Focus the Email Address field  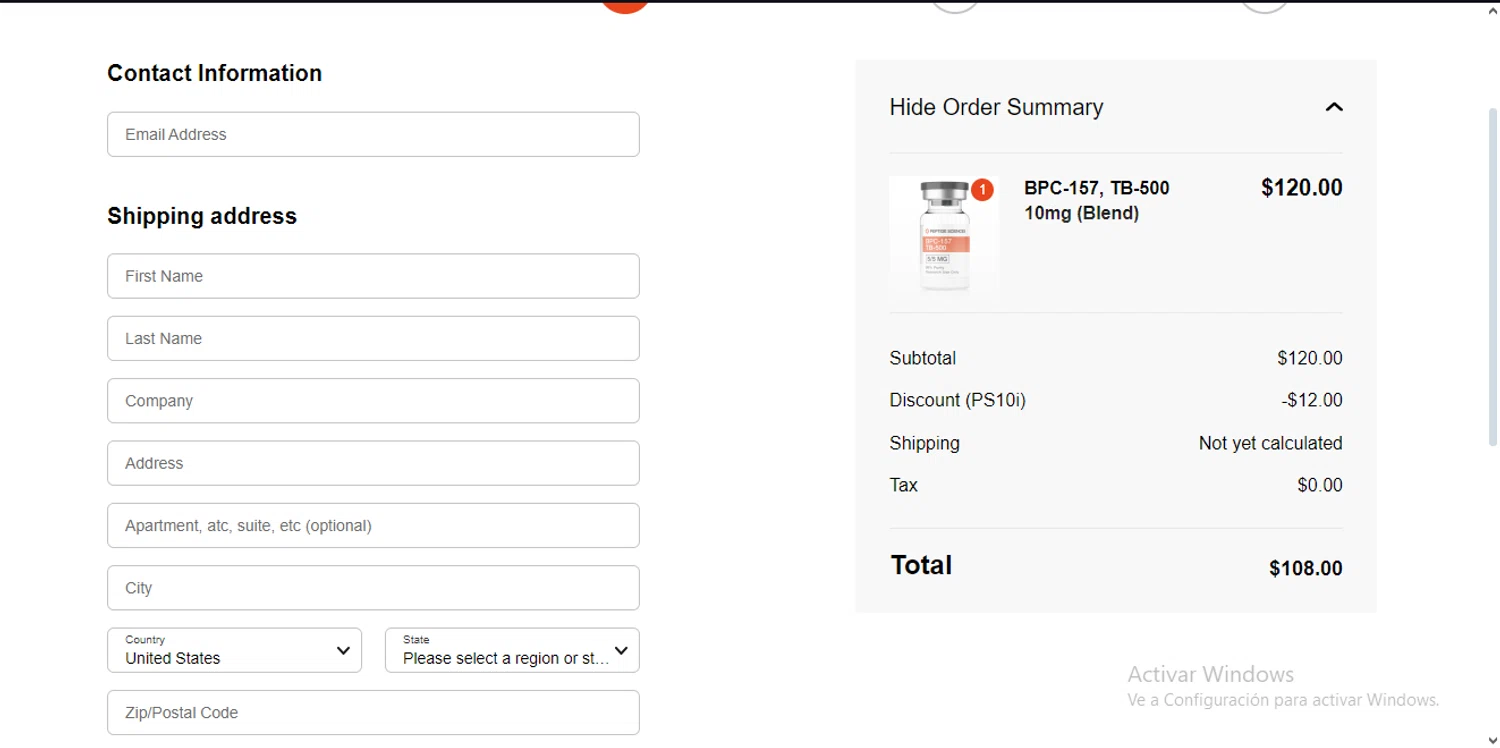(373, 134)
